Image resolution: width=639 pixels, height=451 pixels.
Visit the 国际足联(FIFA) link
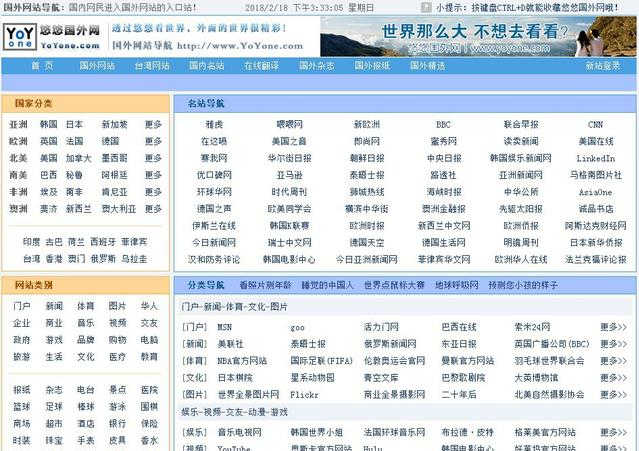click(x=322, y=361)
